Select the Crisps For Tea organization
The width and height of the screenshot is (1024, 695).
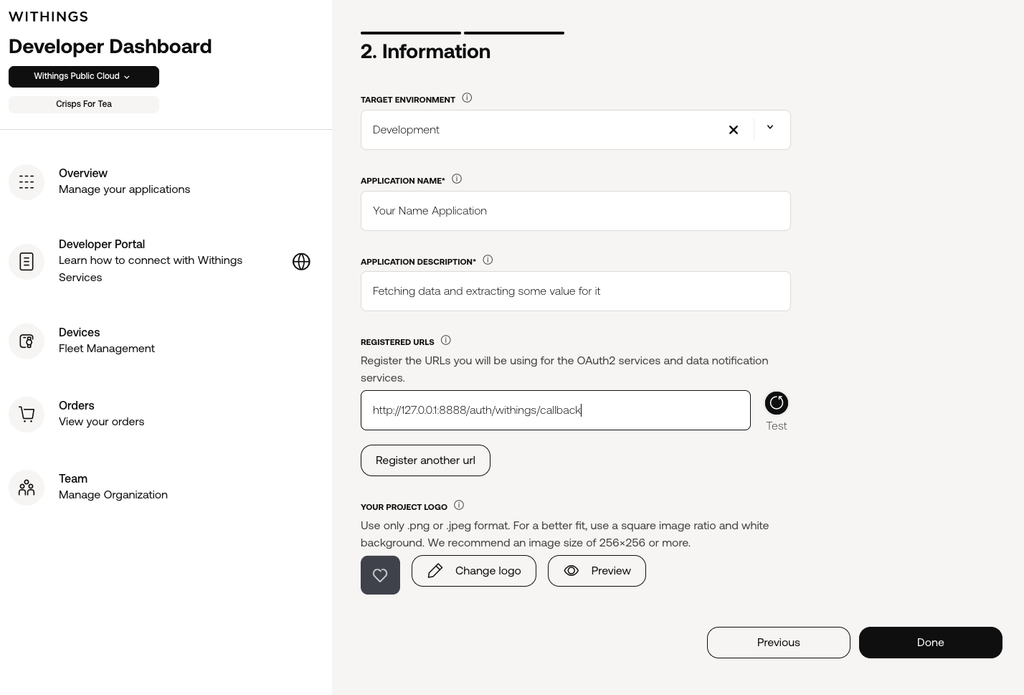click(84, 105)
